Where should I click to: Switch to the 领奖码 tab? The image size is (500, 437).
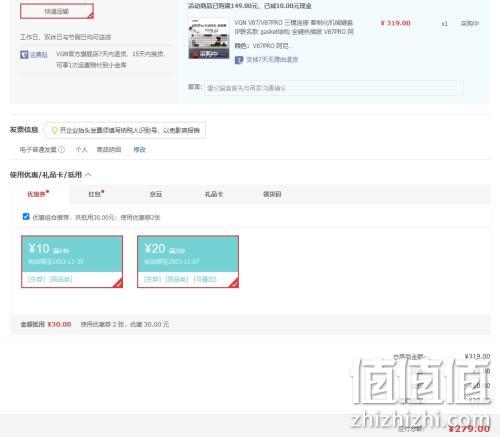pos(272,194)
